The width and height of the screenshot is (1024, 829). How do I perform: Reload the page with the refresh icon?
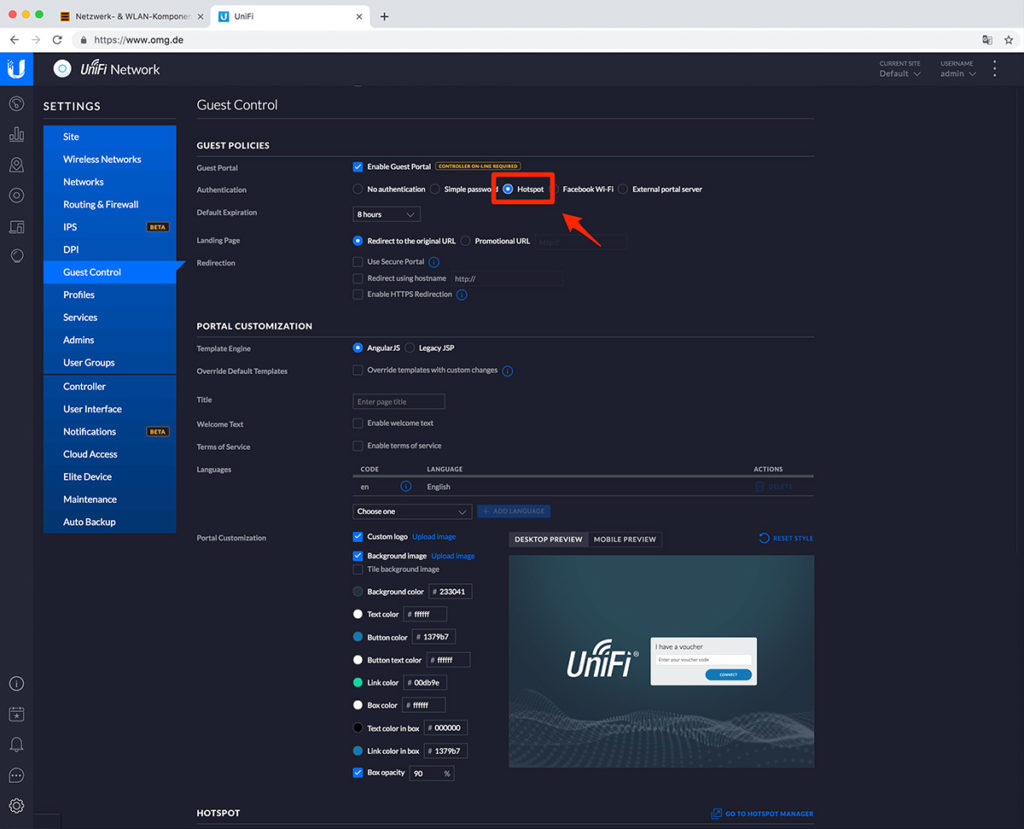[57, 40]
